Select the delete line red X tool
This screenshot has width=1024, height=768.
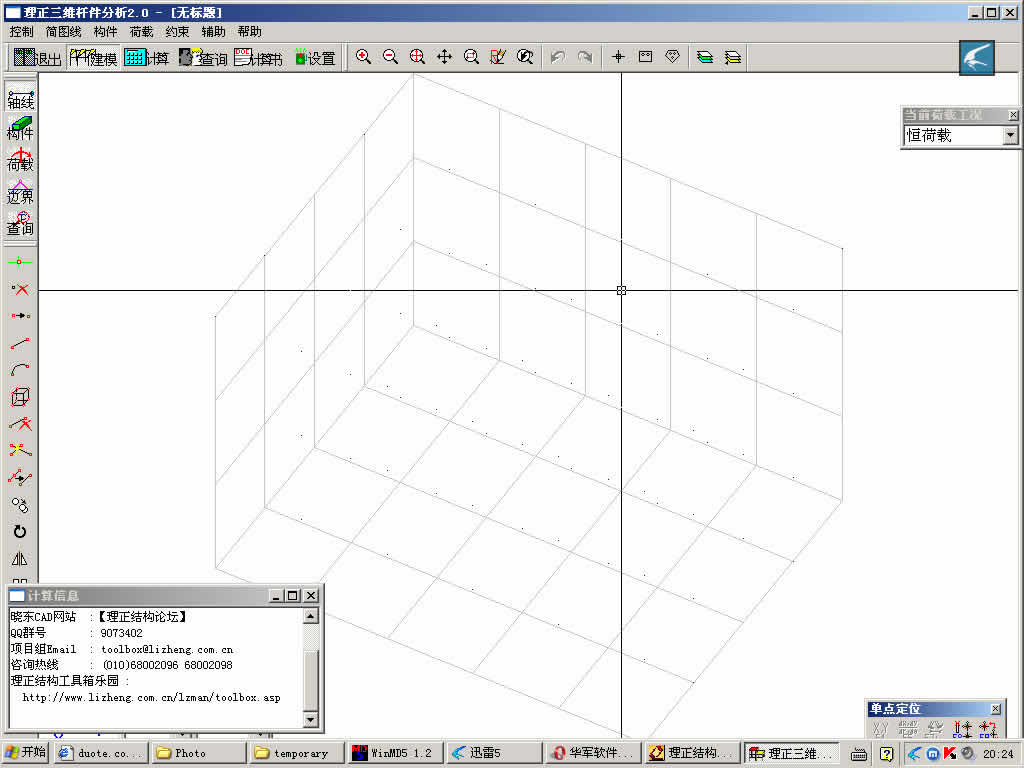tap(20, 424)
